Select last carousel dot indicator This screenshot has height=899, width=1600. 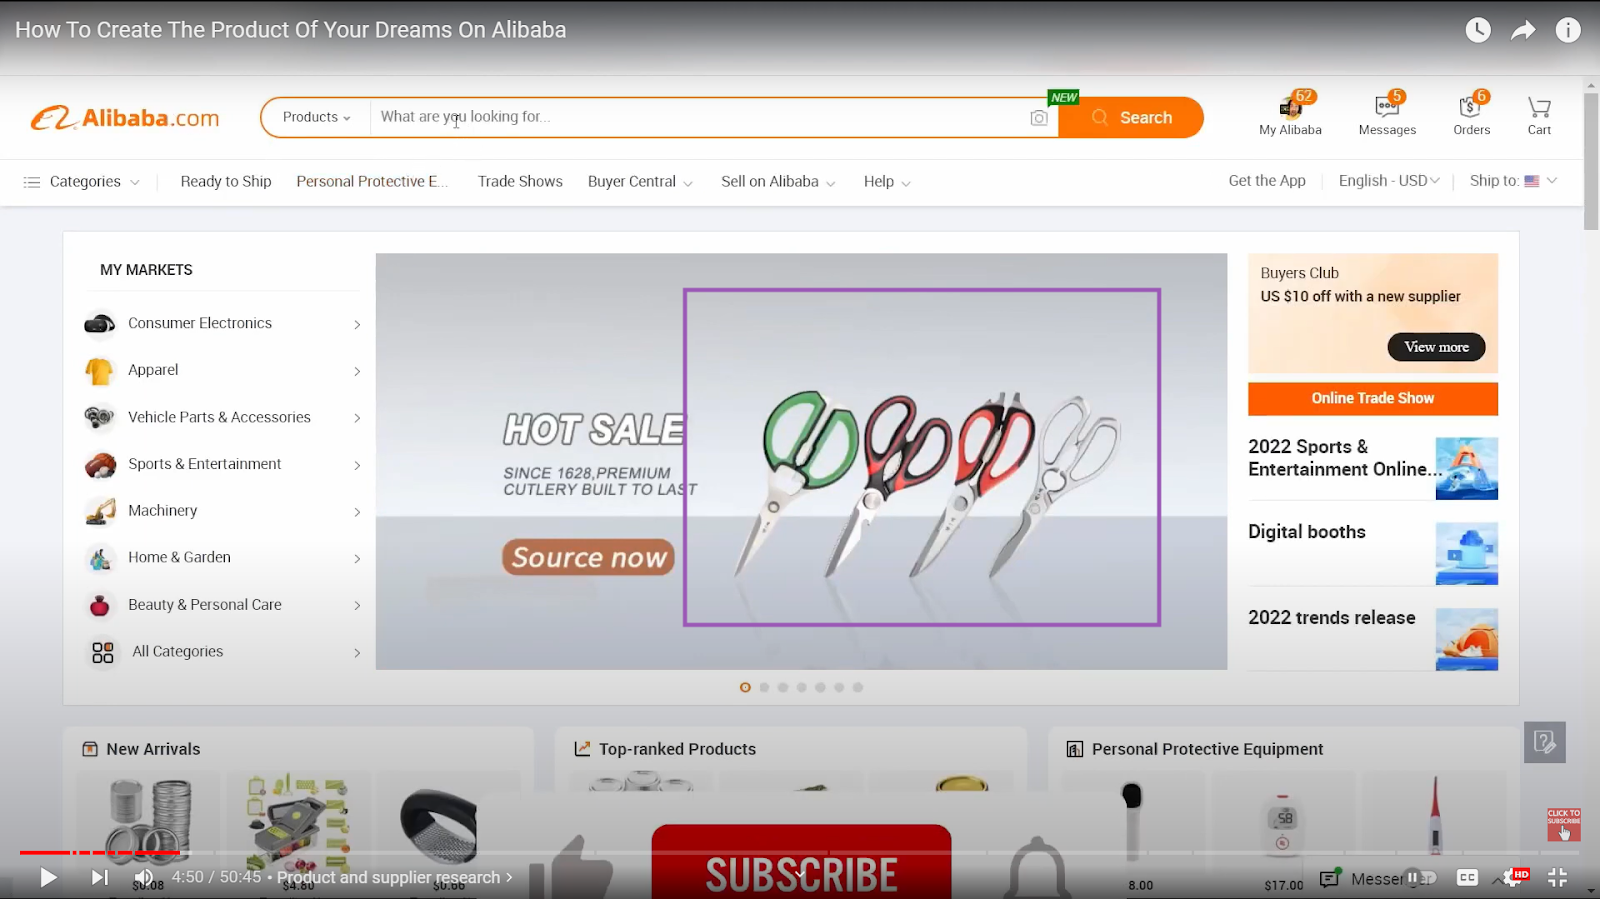click(858, 687)
